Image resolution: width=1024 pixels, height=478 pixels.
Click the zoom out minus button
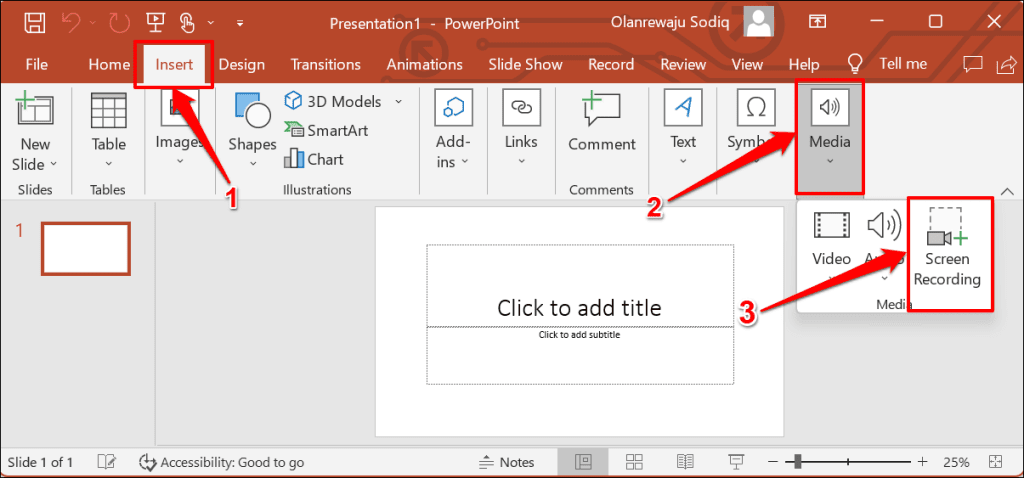[x=773, y=462]
